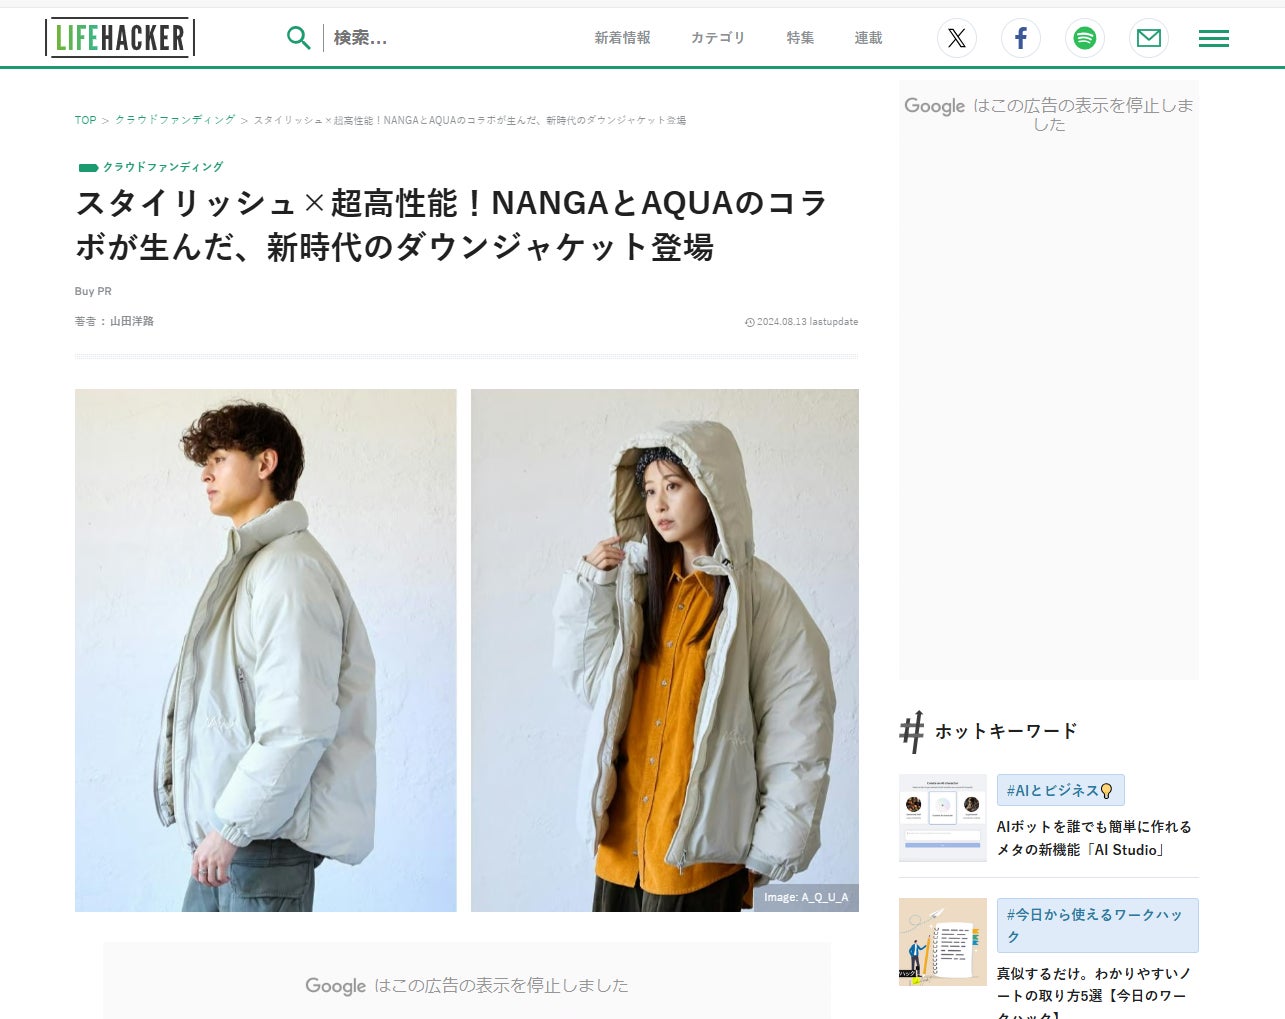The width and height of the screenshot is (1285, 1019).
Task: Open the hamburger menu icon
Action: [x=1214, y=38]
